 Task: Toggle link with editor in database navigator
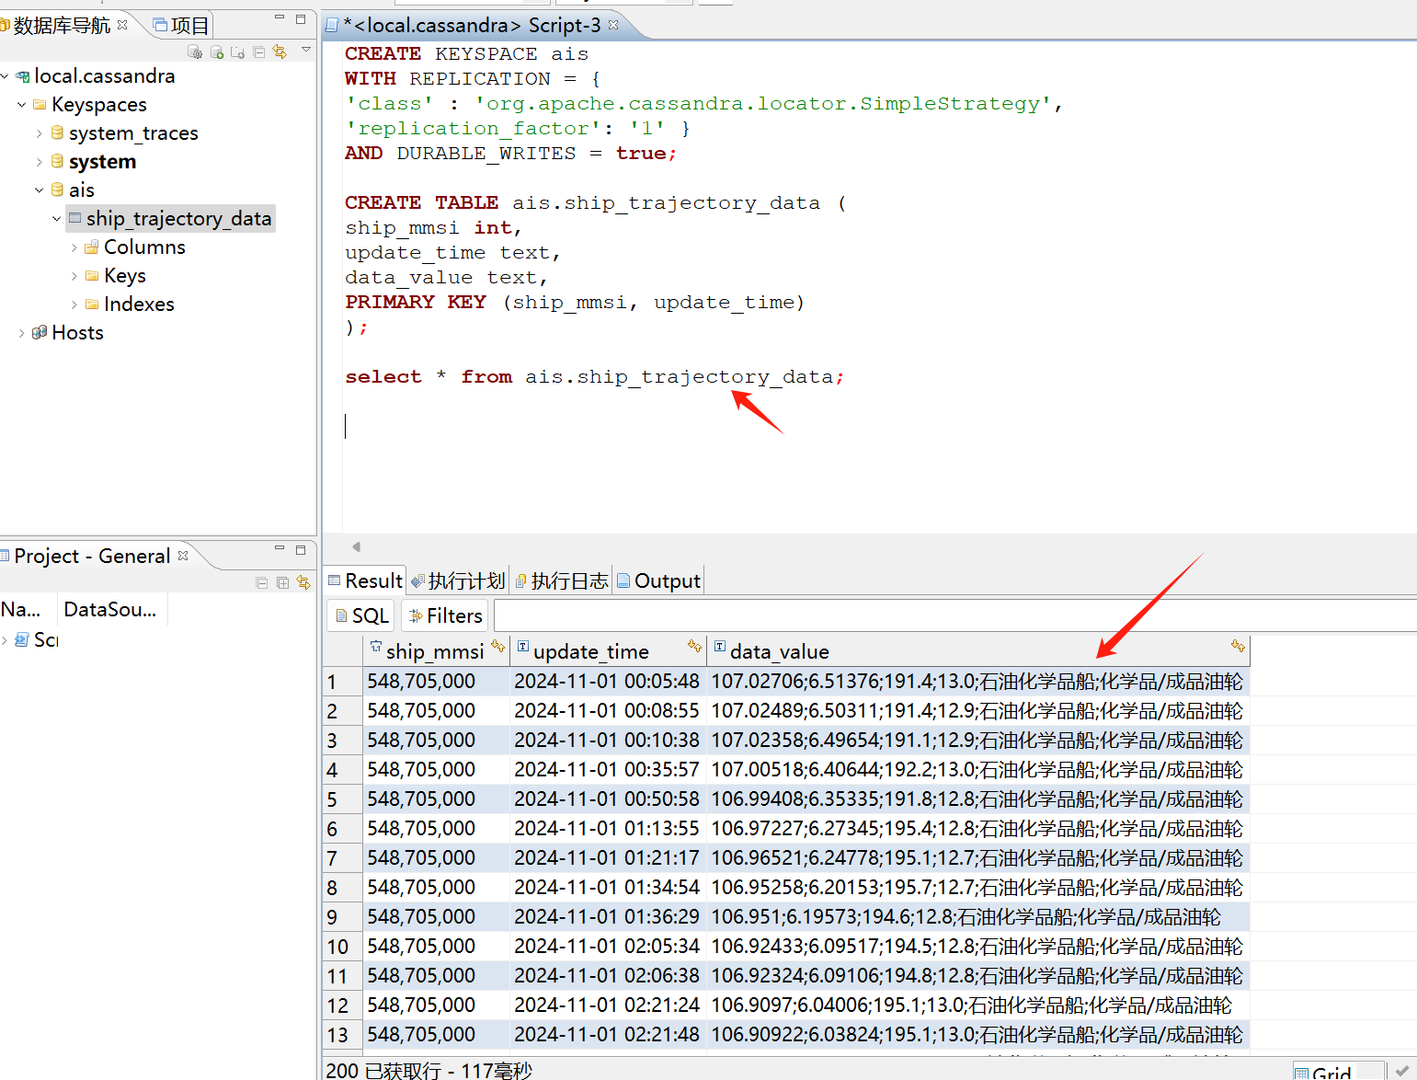[x=280, y=52]
